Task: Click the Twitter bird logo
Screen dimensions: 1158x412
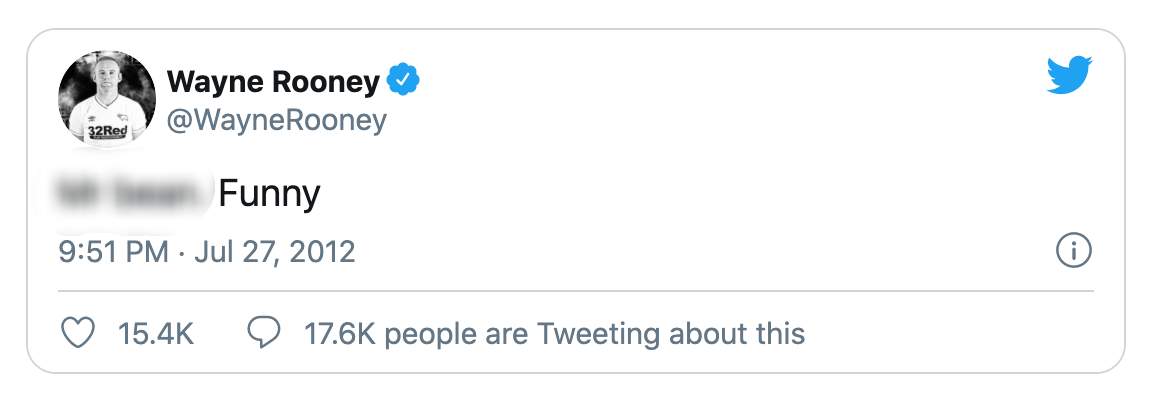Action: [1070, 76]
